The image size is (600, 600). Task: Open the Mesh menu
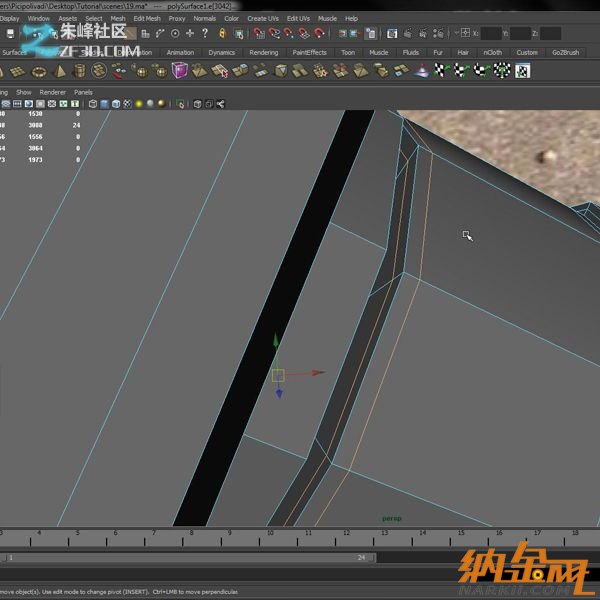click(117, 18)
